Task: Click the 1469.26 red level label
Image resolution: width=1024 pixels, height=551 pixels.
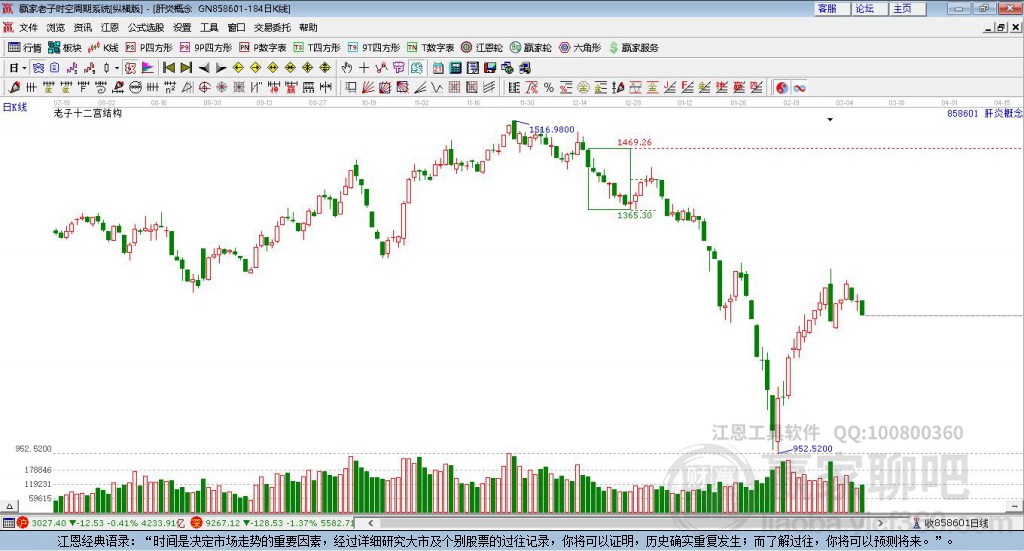Action: coord(634,142)
